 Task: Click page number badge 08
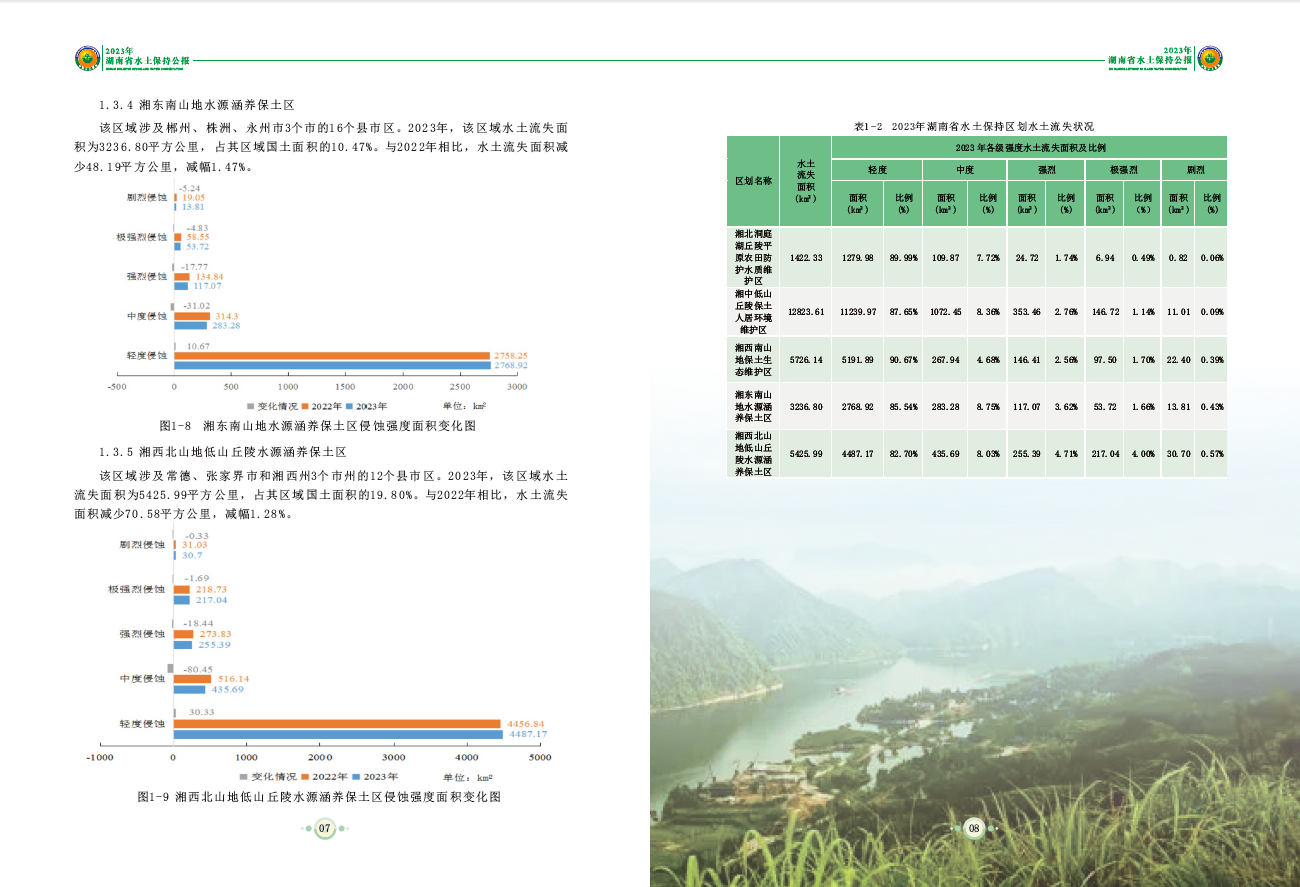pos(973,828)
